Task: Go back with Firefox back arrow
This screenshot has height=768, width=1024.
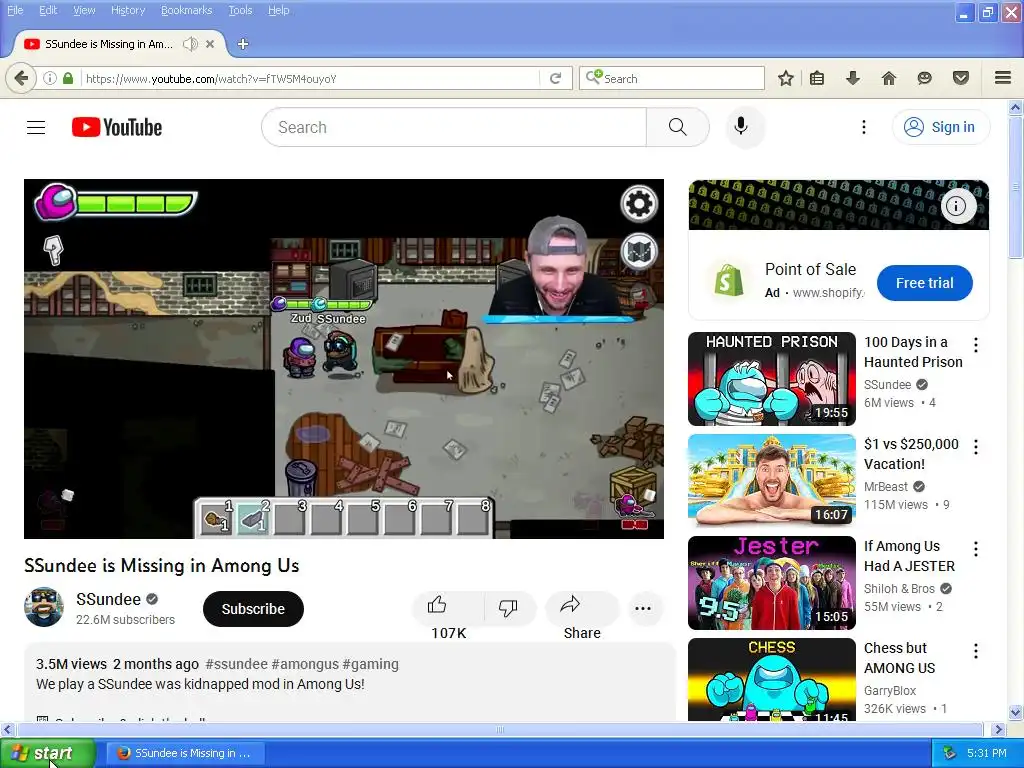Action: (21, 78)
